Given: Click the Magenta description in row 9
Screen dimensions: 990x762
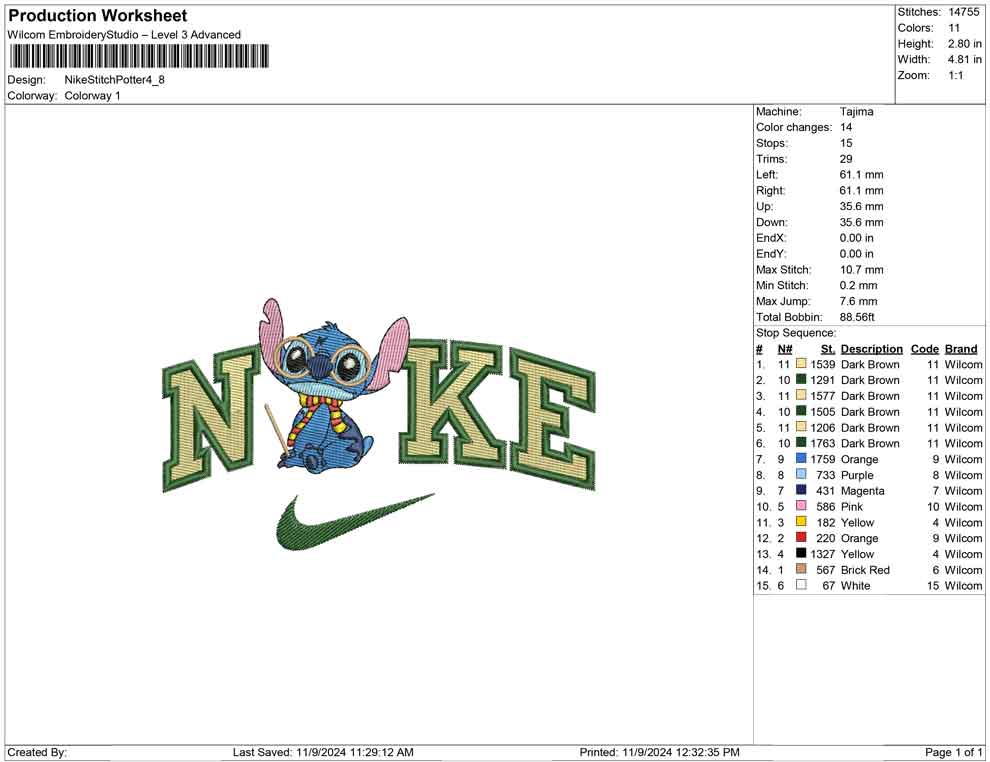Looking at the screenshot, I should (x=862, y=491).
